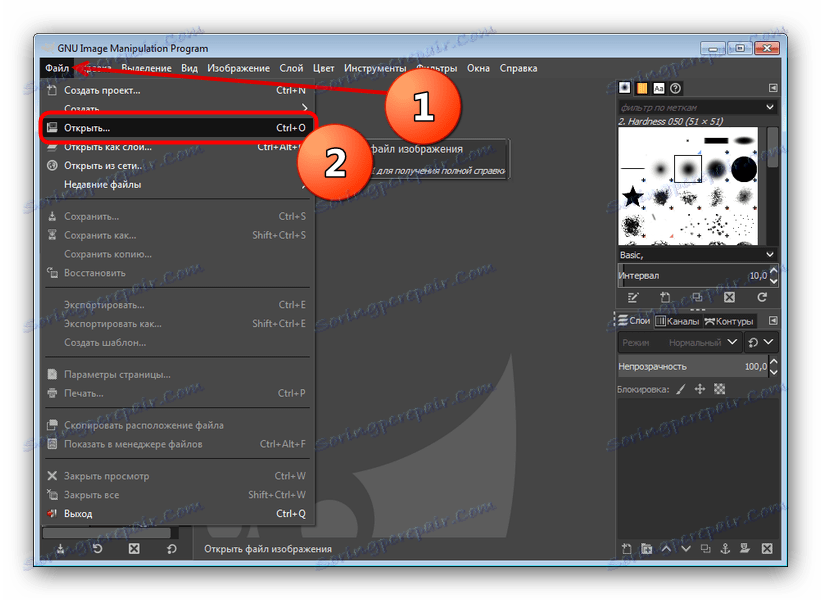Open the Файл menu
The height and width of the screenshot is (600, 821).
coord(57,68)
